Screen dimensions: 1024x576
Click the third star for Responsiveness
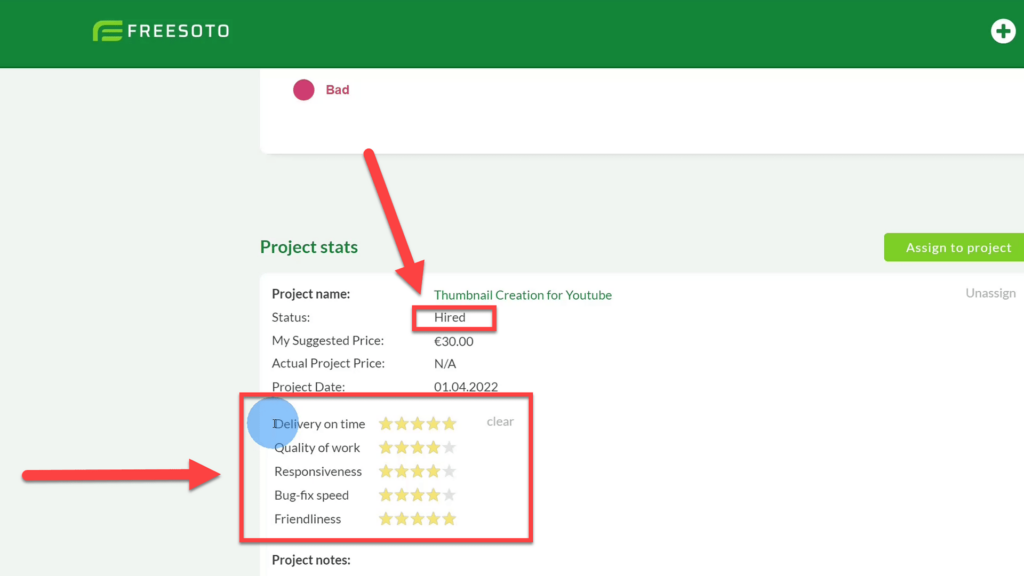pos(417,471)
